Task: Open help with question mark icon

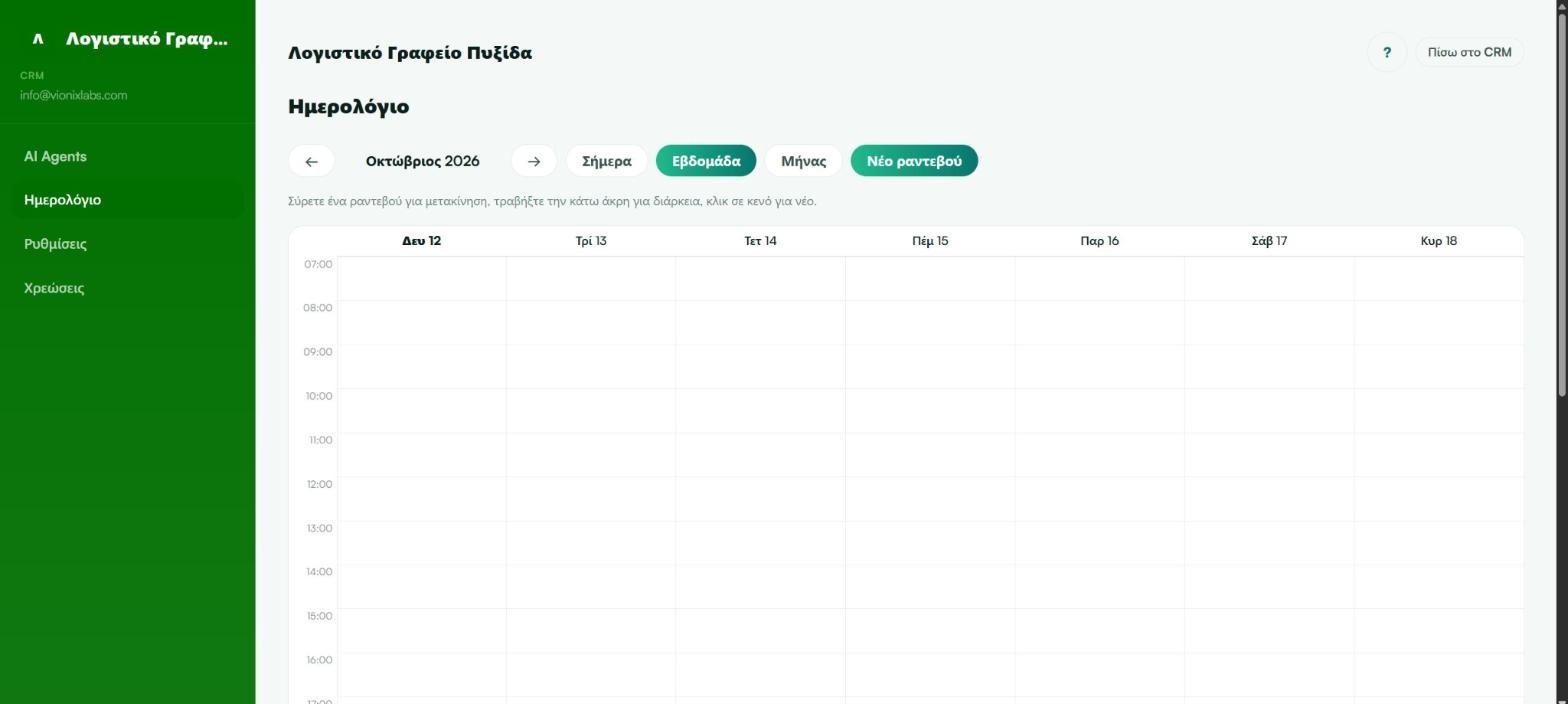Action: click(x=1386, y=52)
